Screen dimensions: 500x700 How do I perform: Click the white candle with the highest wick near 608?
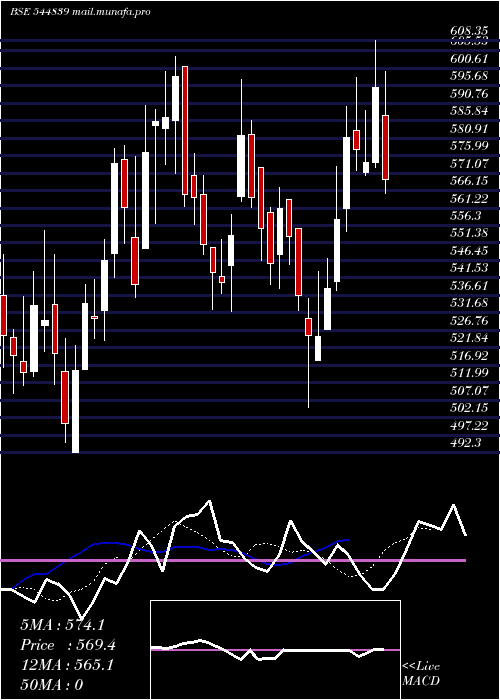tap(375, 125)
